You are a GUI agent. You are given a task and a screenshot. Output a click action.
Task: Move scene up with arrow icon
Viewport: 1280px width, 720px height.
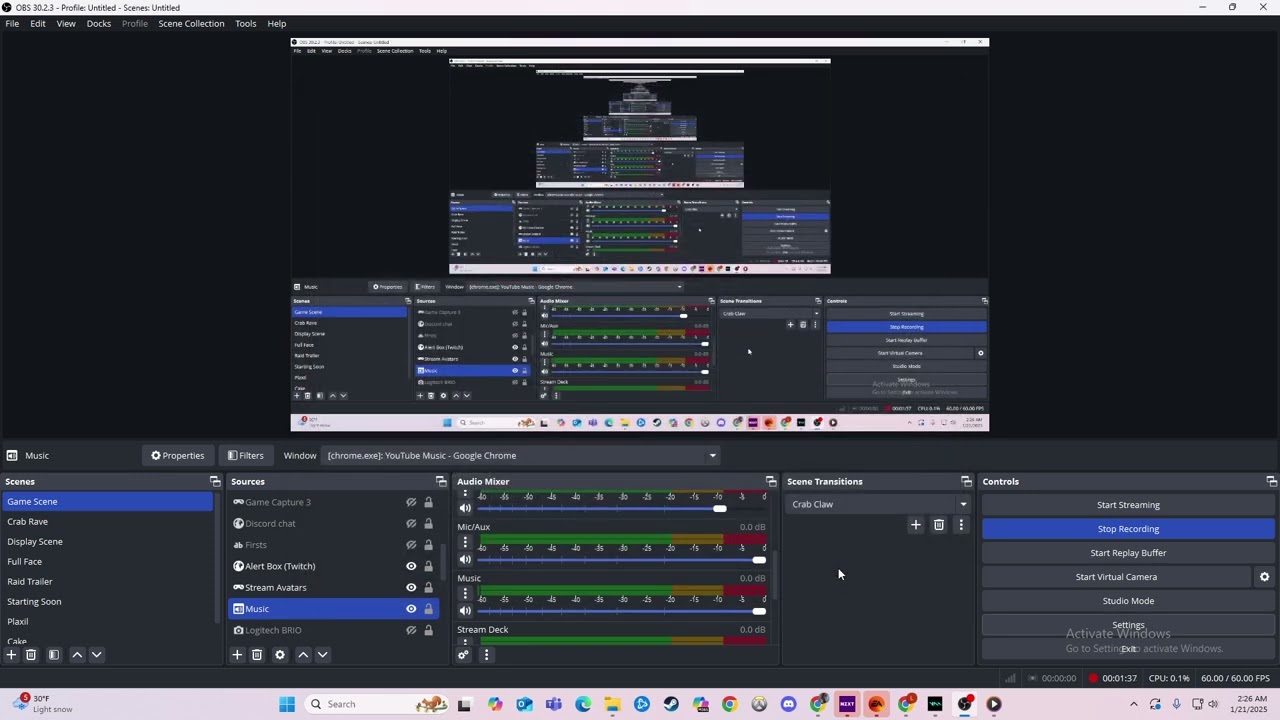[77, 655]
